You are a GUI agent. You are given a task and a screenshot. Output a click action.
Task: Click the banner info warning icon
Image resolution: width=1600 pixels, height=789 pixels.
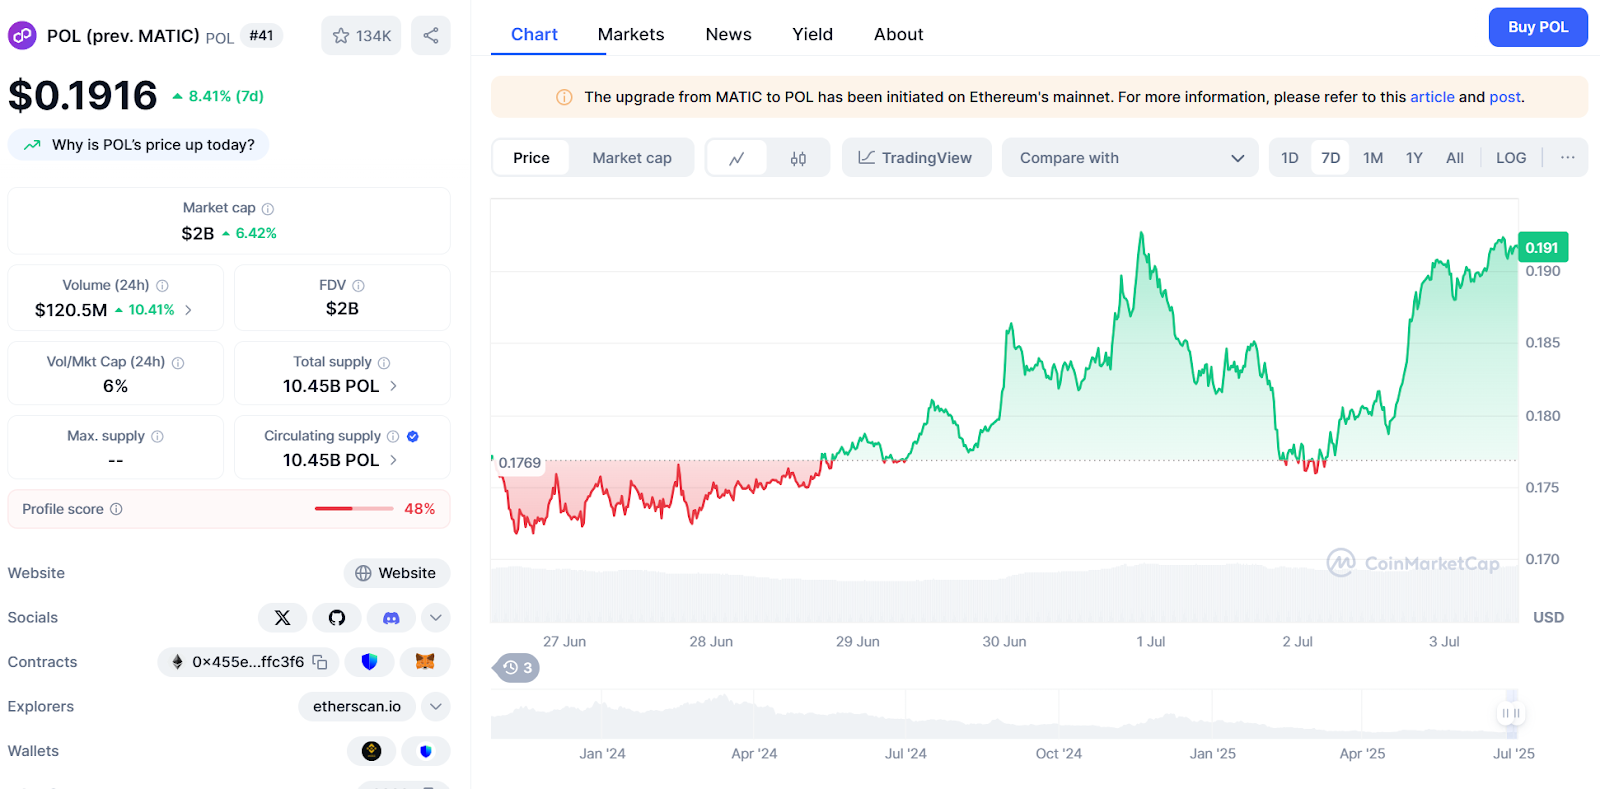coord(564,98)
